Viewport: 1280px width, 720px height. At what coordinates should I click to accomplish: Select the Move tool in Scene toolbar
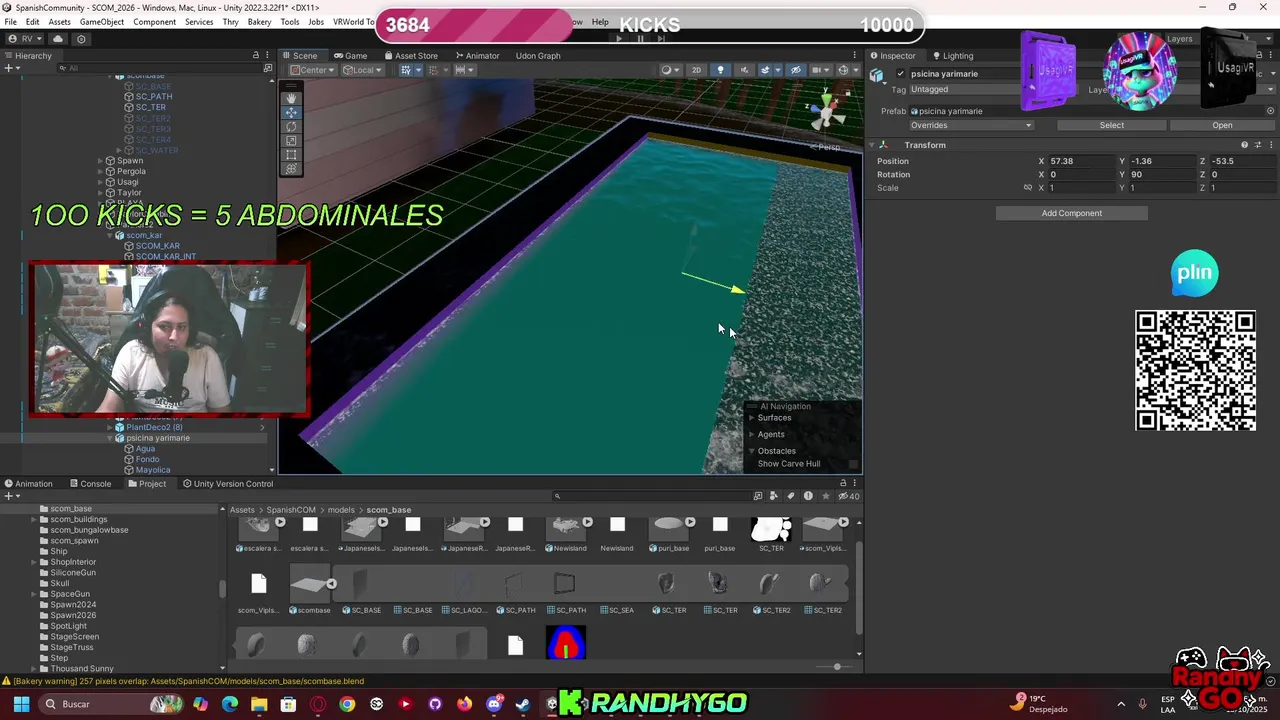pyautogui.click(x=291, y=112)
